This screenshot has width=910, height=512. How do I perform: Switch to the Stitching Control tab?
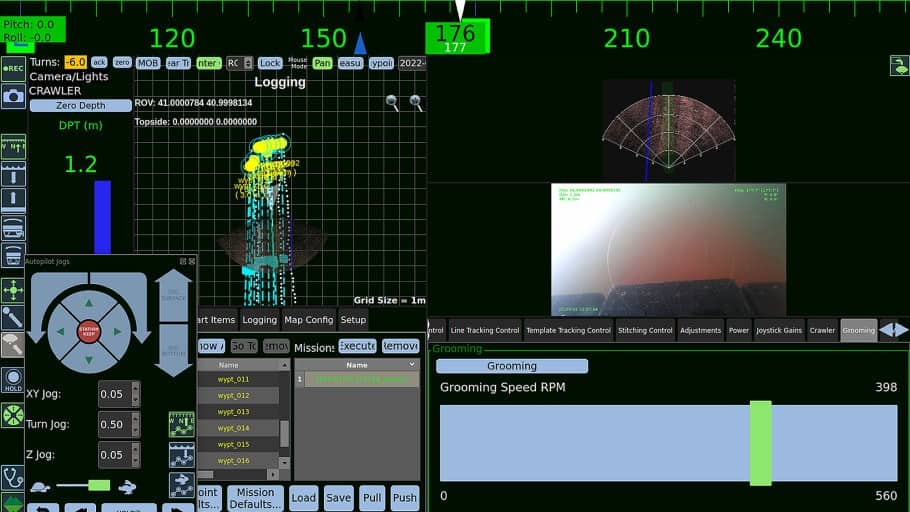[645, 330]
